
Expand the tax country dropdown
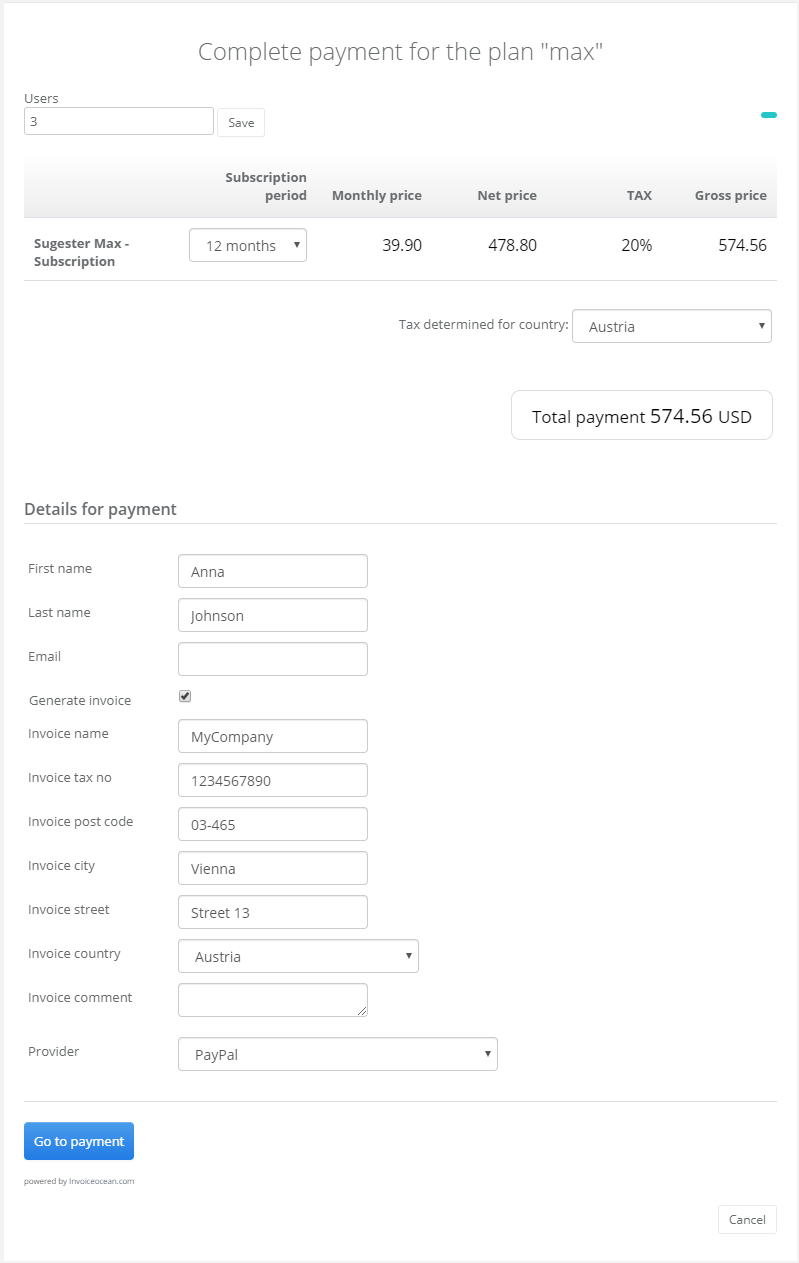click(671, 326)
